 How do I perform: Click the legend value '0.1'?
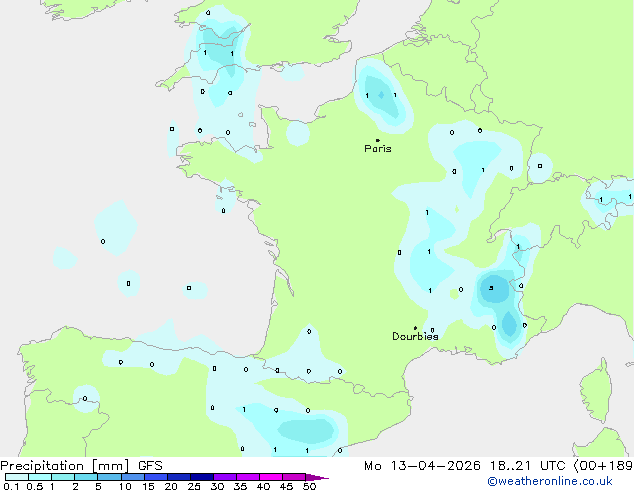(x=11, y=486)
